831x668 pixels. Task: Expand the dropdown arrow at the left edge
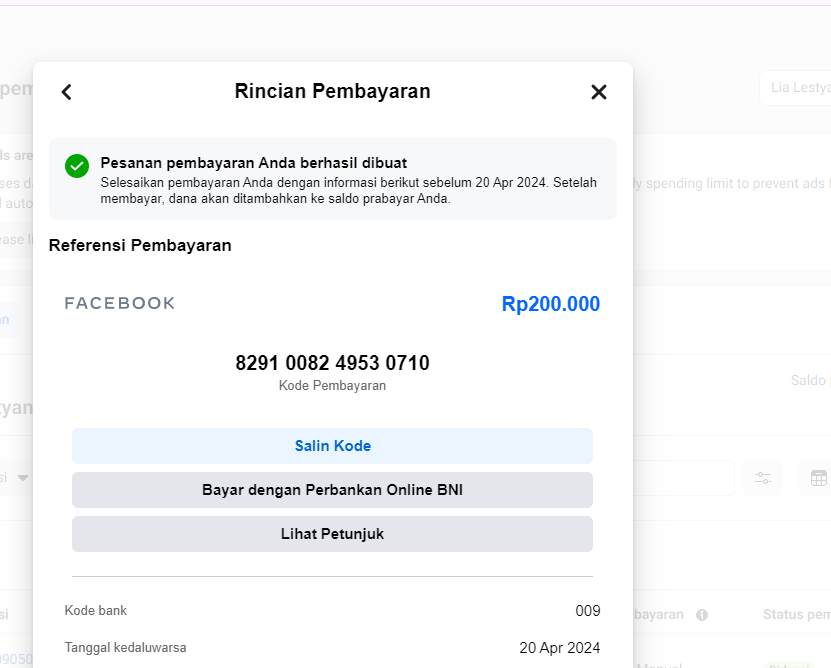click(x=22, y=478)
